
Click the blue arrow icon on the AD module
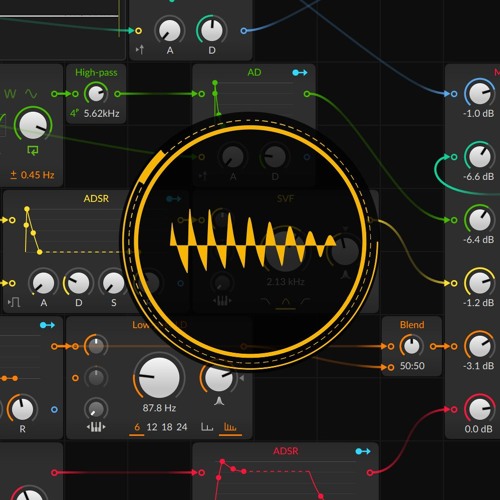tap(300, 72)
